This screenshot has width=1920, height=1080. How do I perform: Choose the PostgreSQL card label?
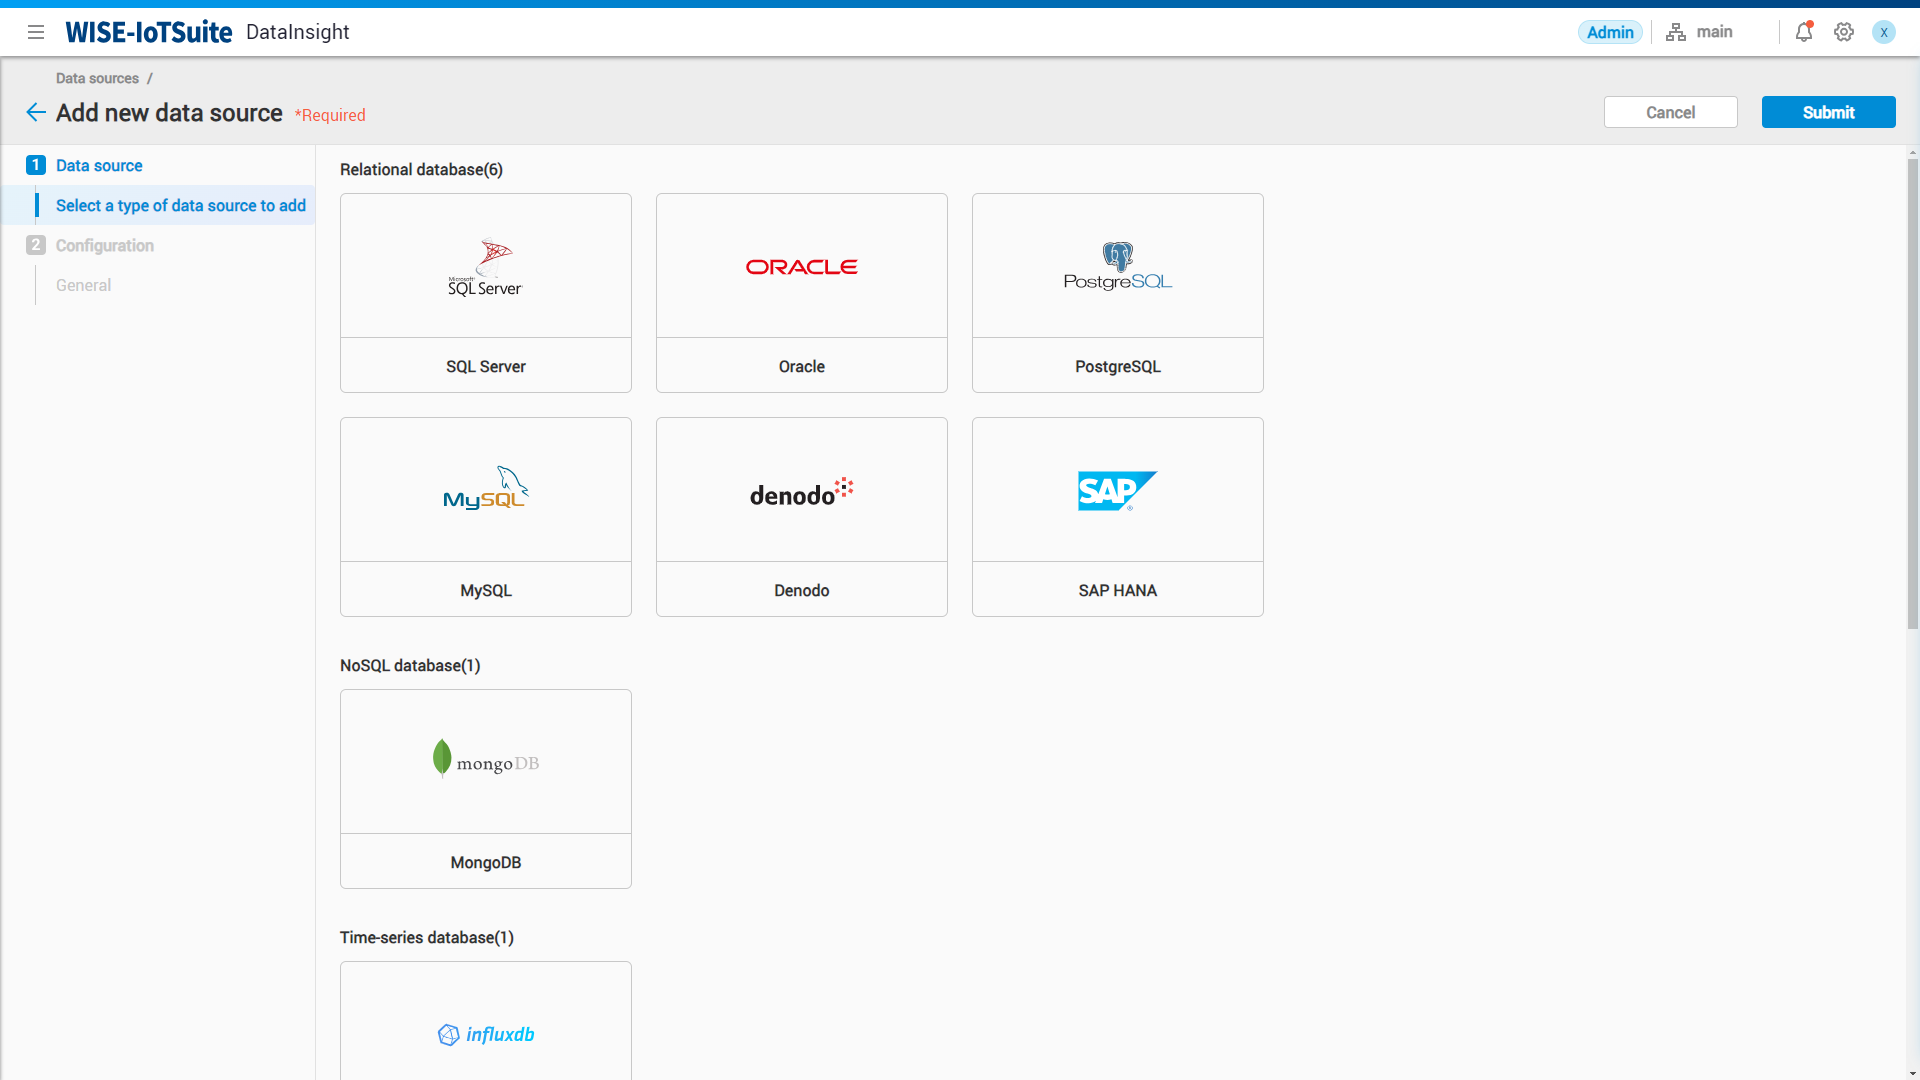click(x=1118, y=366)
